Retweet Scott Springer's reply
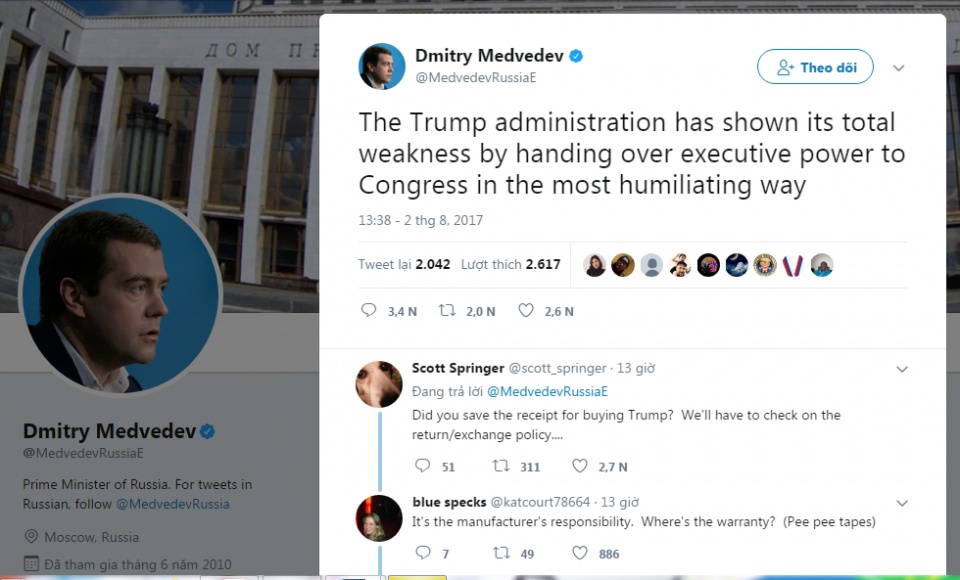The height and width of the screenshot is (580, 960). pyautogui.click(x=500, y=466)
